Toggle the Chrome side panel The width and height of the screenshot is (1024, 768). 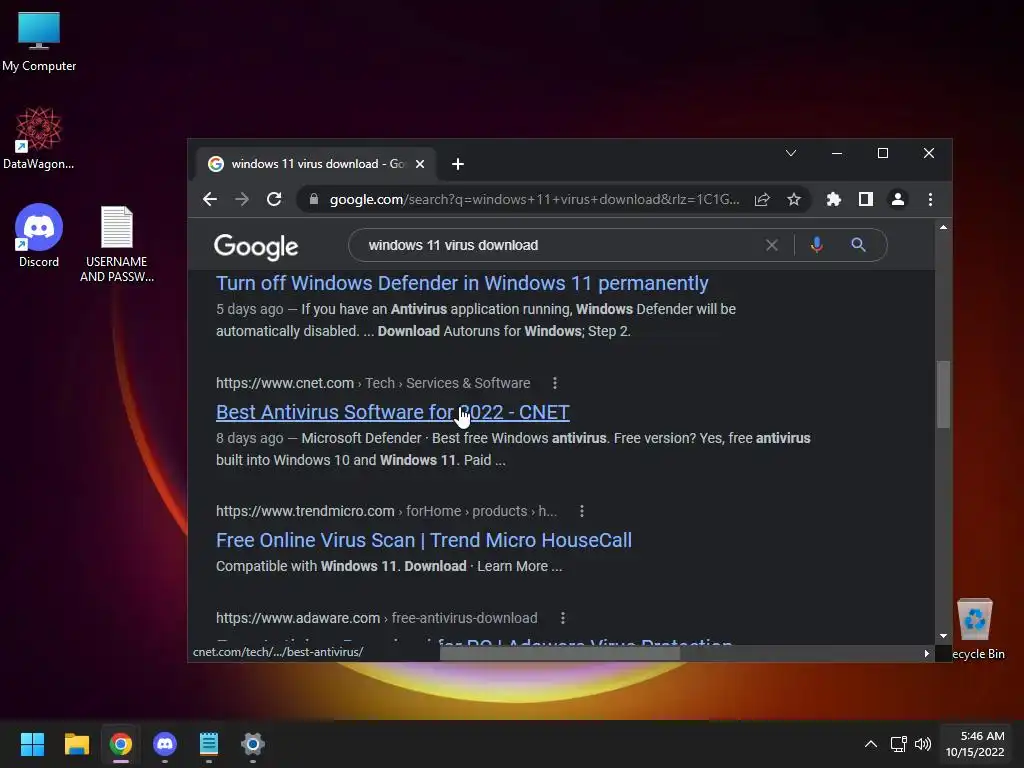(866, 199)
